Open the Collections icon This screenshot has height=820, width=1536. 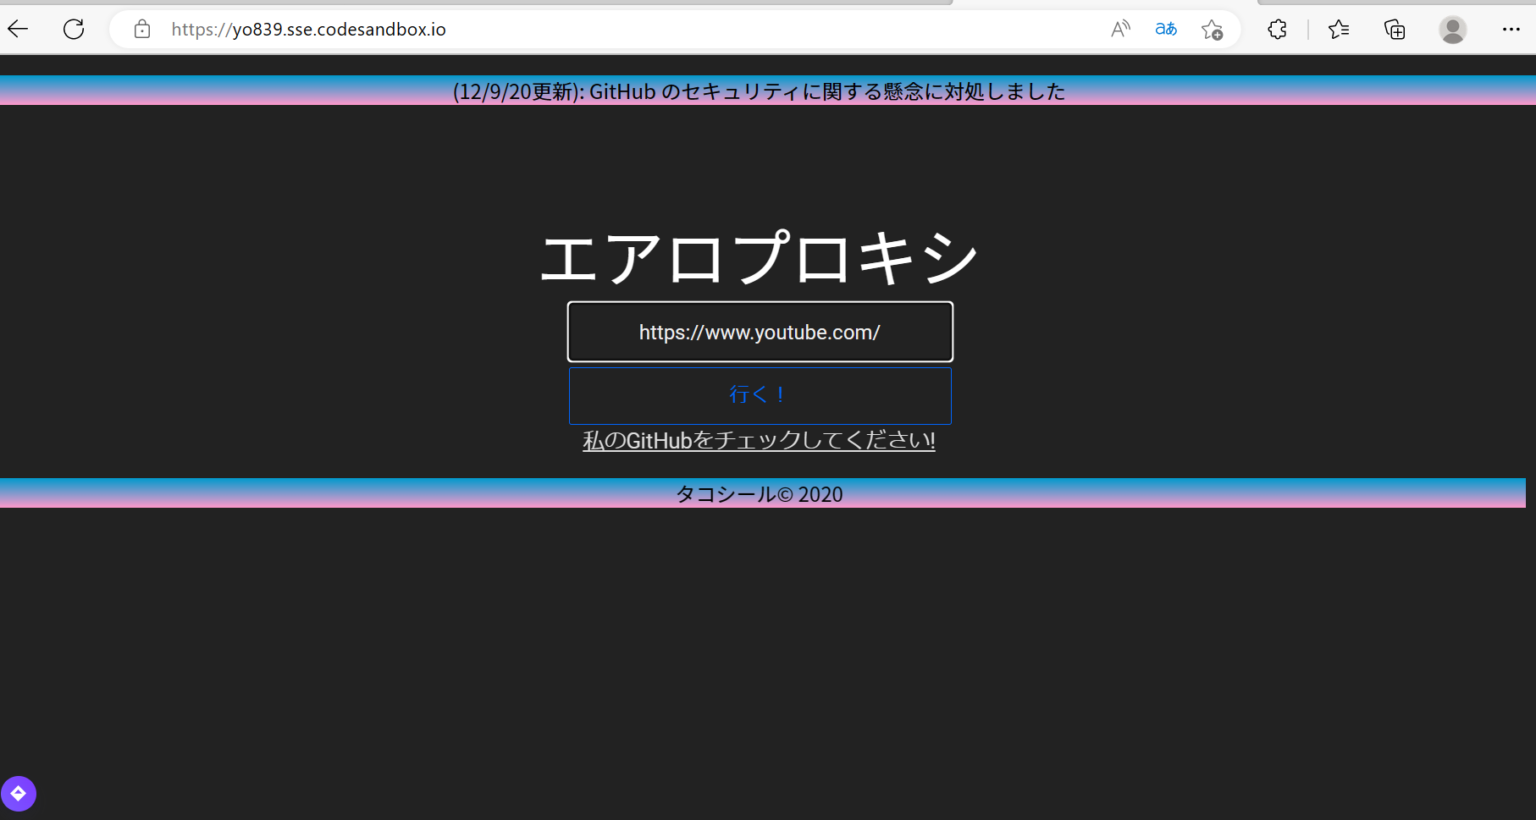coord(1393,29)
